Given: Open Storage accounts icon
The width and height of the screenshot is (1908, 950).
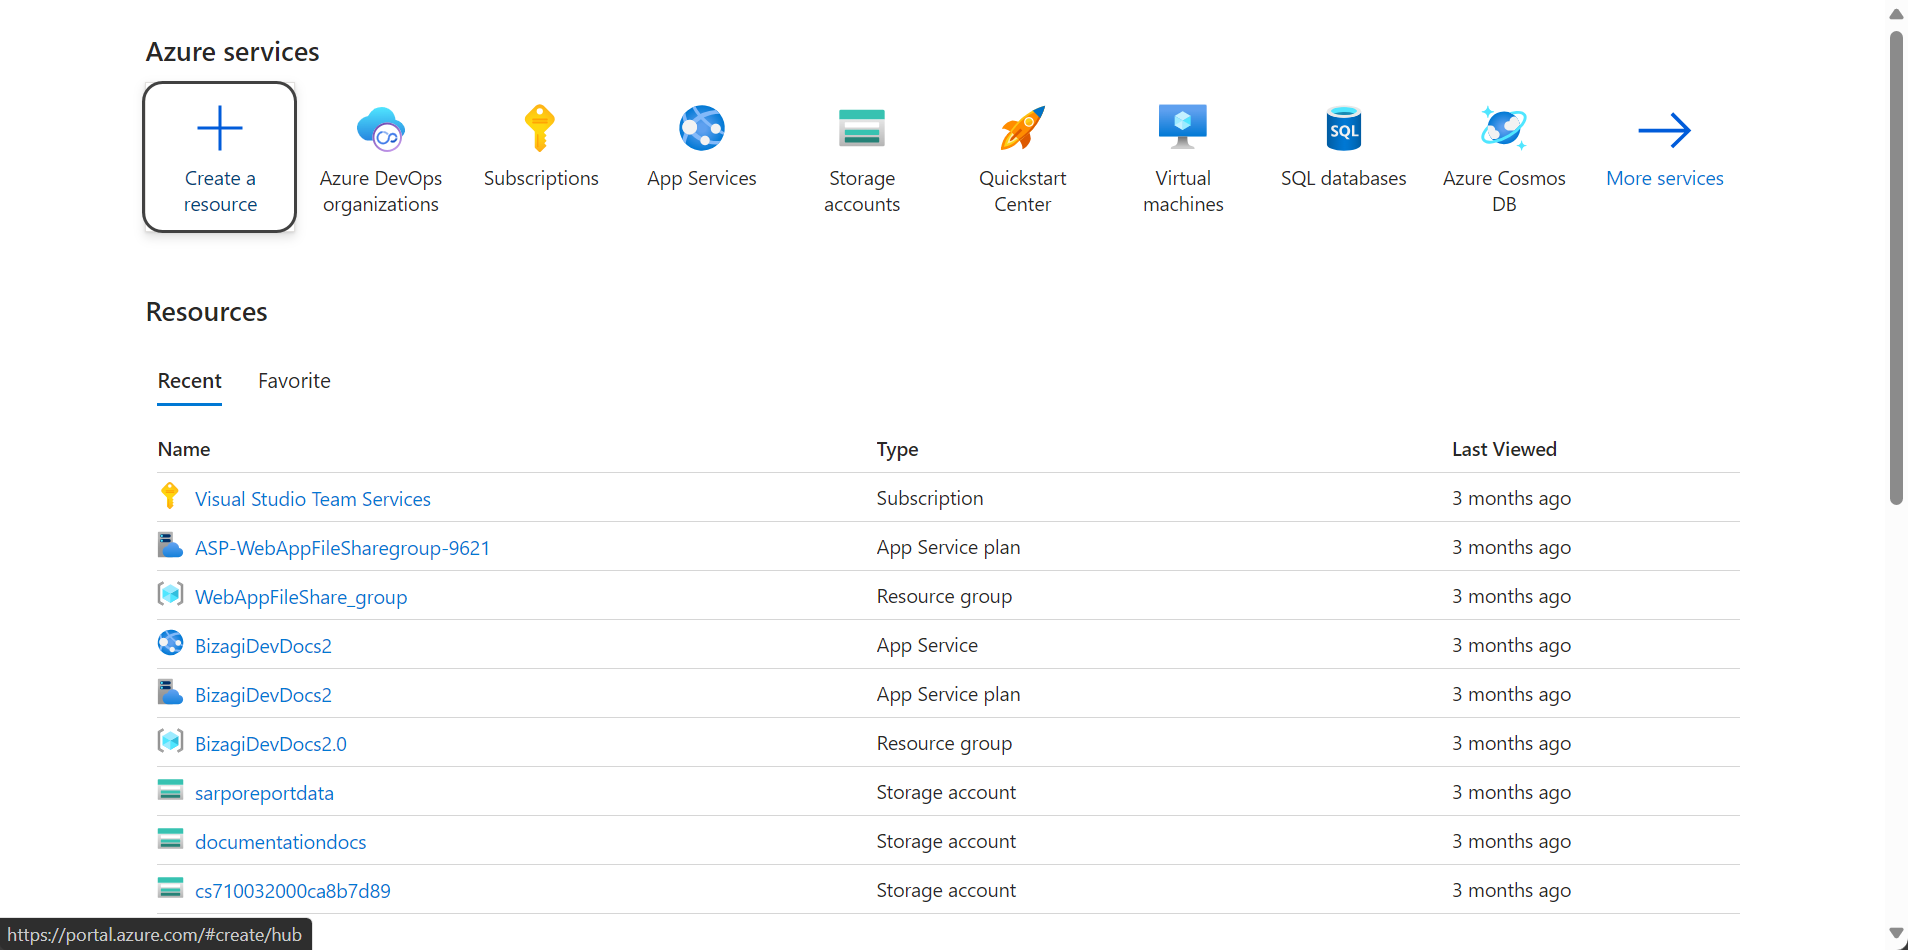Looking at the screenshot, I should point(862,128).
